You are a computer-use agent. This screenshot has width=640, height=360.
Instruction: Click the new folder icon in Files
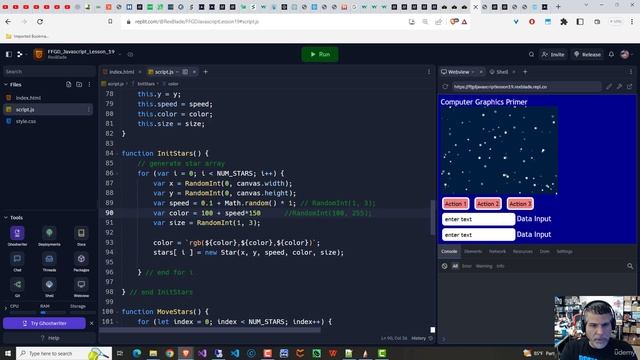point(79,84)
